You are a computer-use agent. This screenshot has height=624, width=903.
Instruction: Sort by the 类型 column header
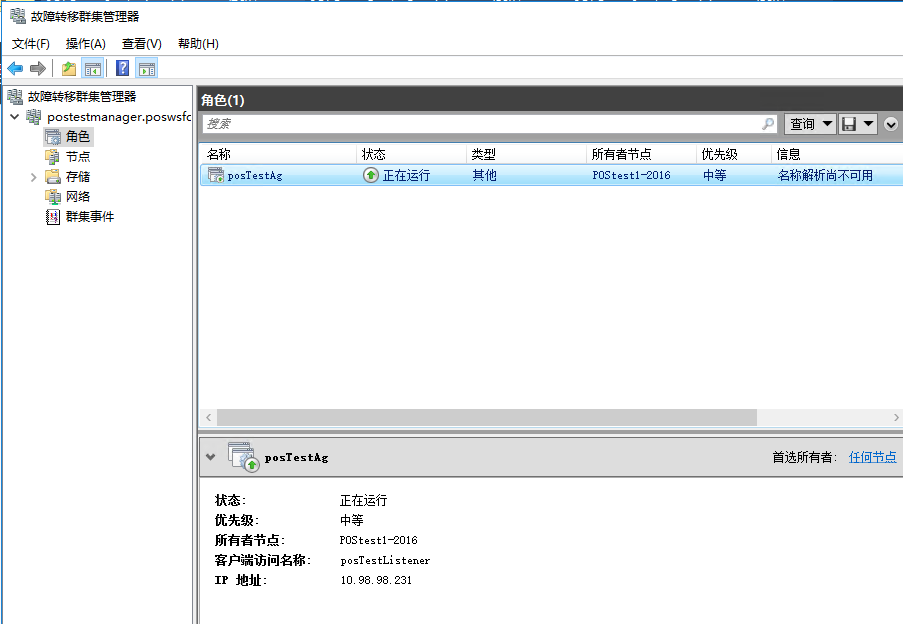click(526, 154)
